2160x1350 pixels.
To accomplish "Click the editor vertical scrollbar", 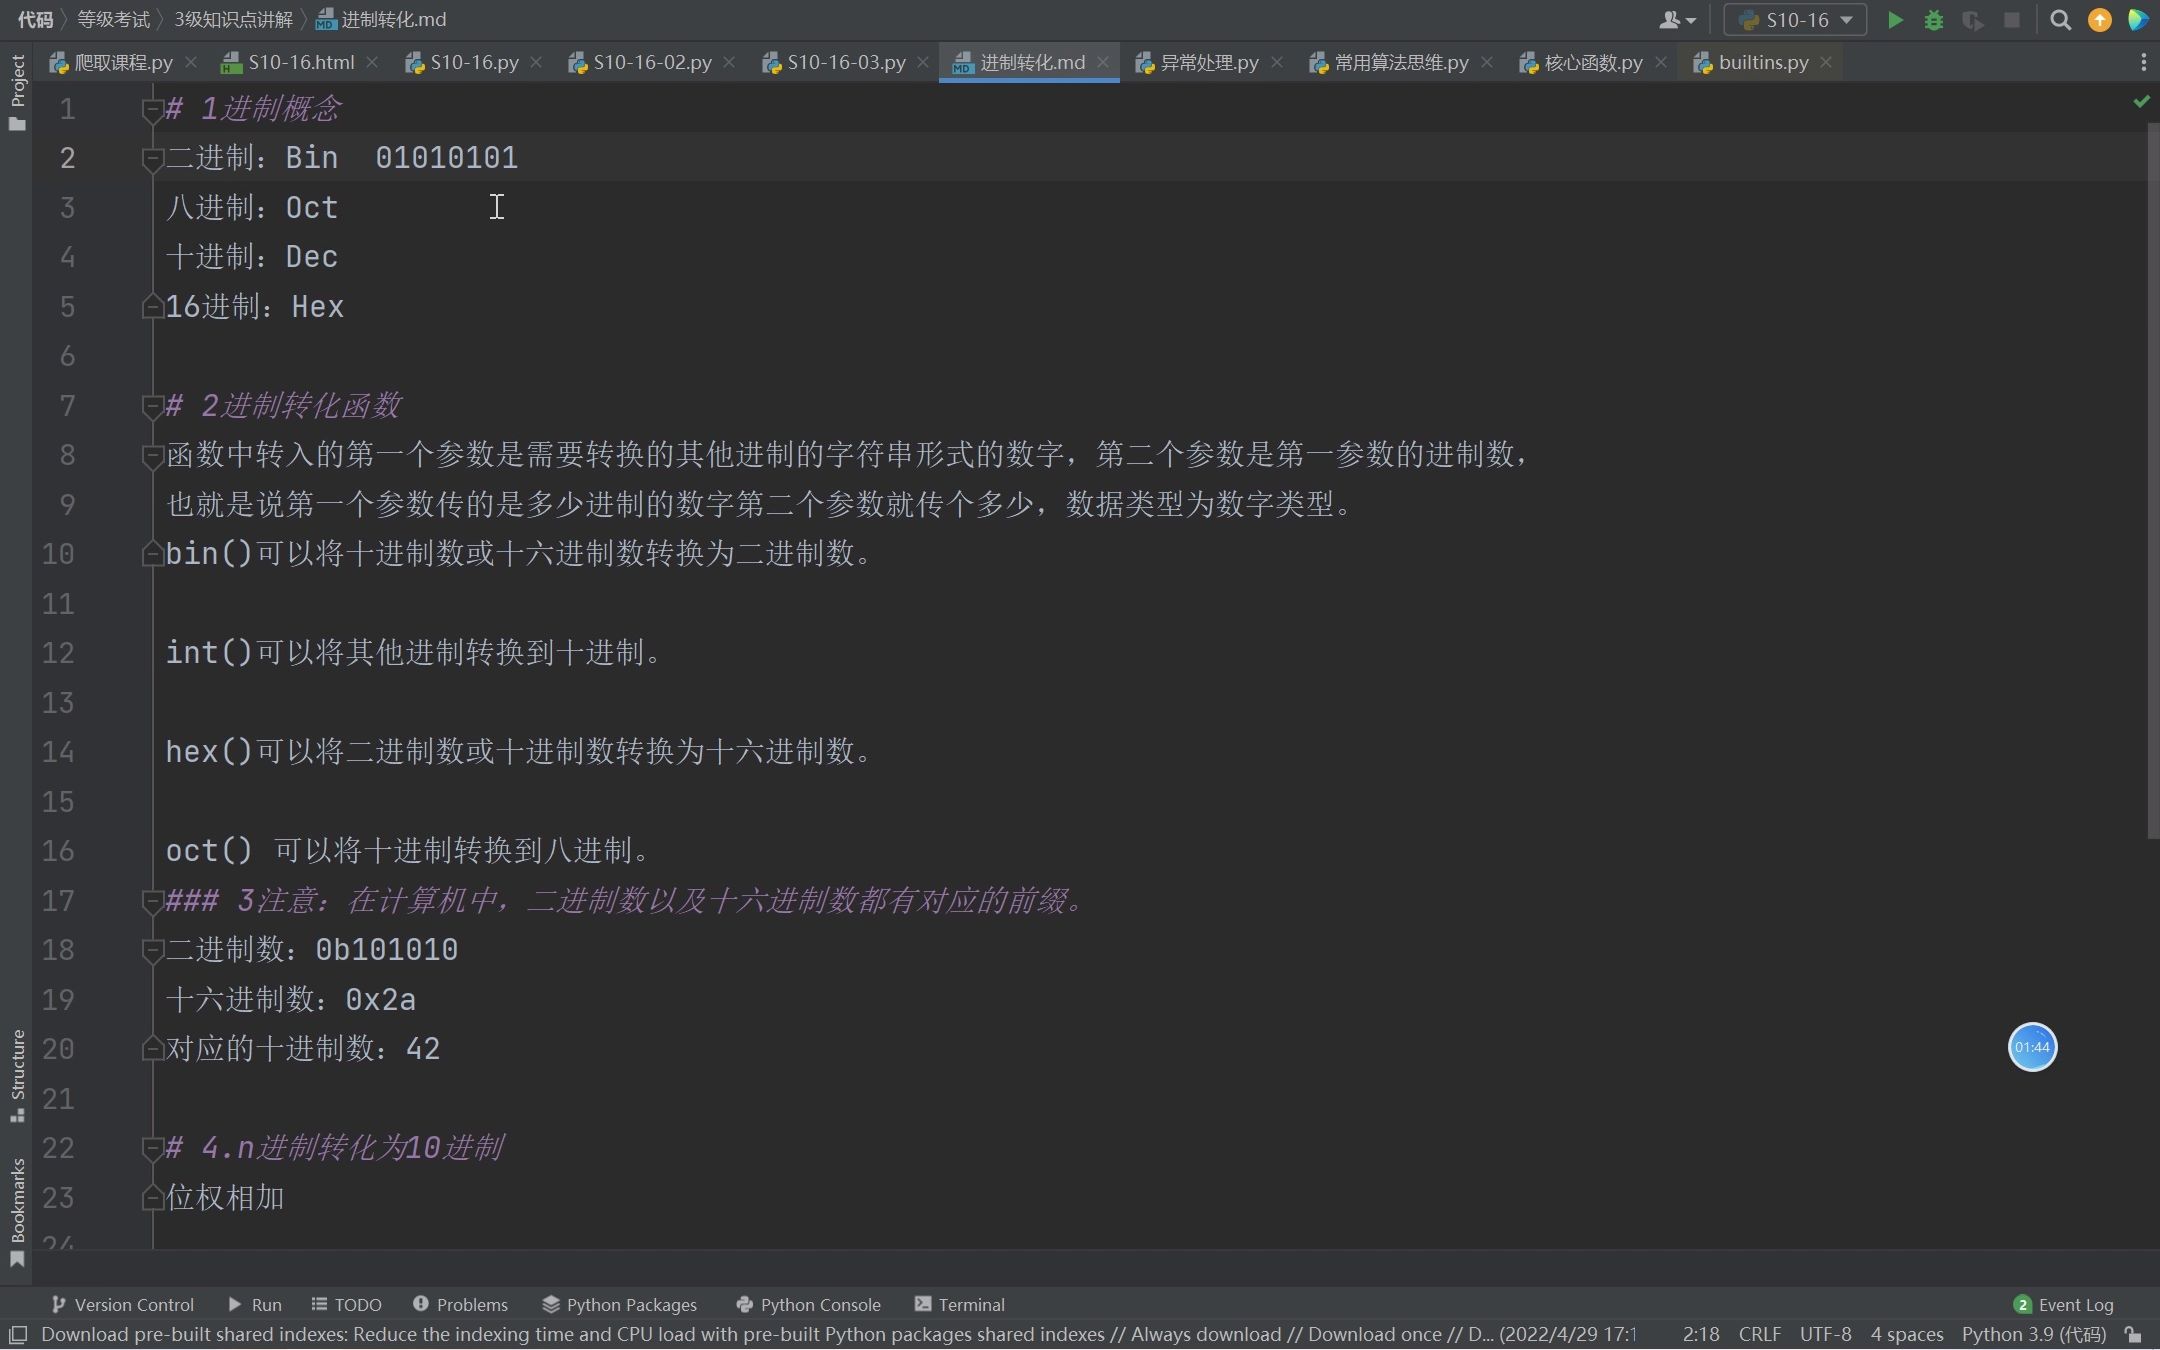I will pos(2152,480).
